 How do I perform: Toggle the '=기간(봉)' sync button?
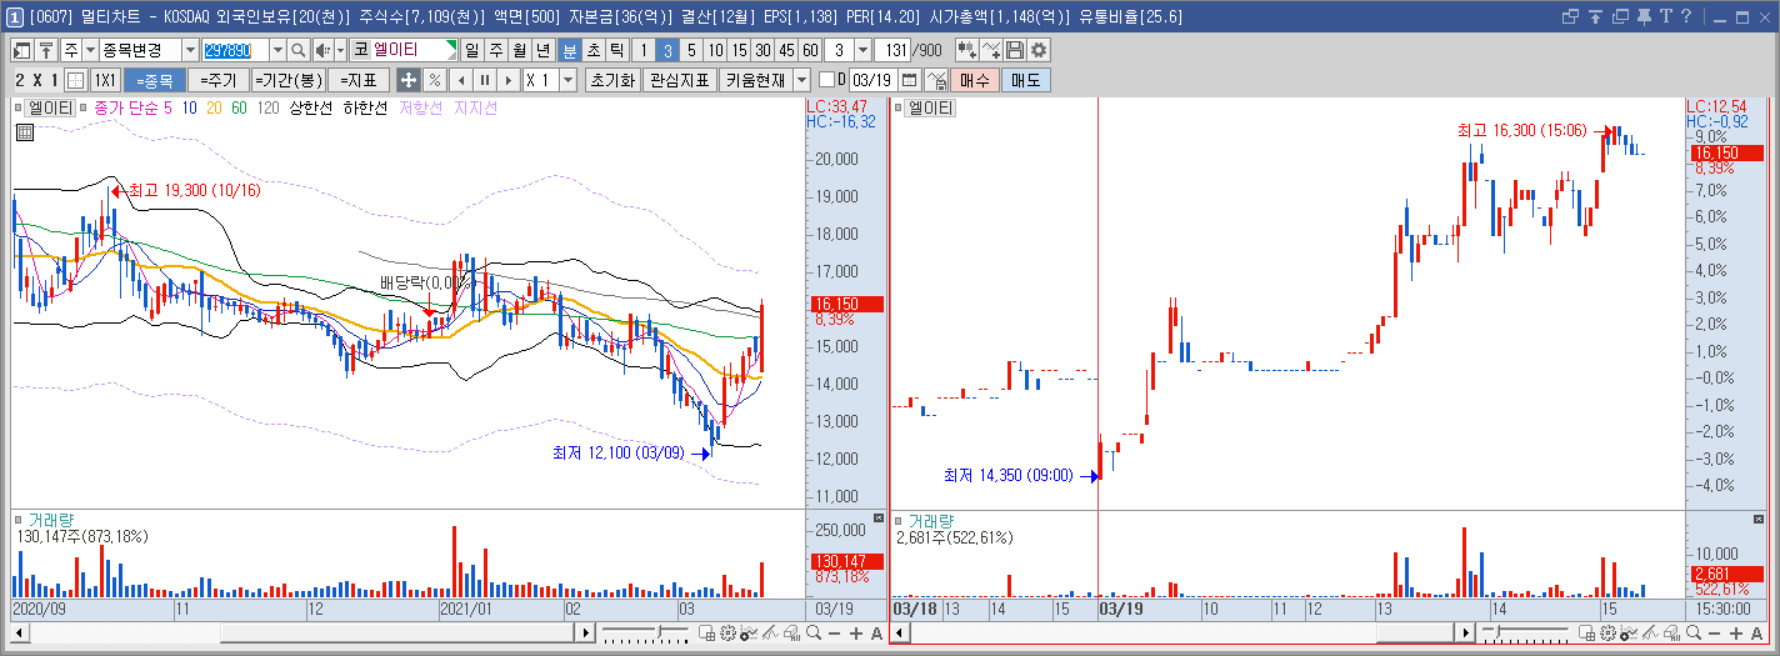coord(288,80)
